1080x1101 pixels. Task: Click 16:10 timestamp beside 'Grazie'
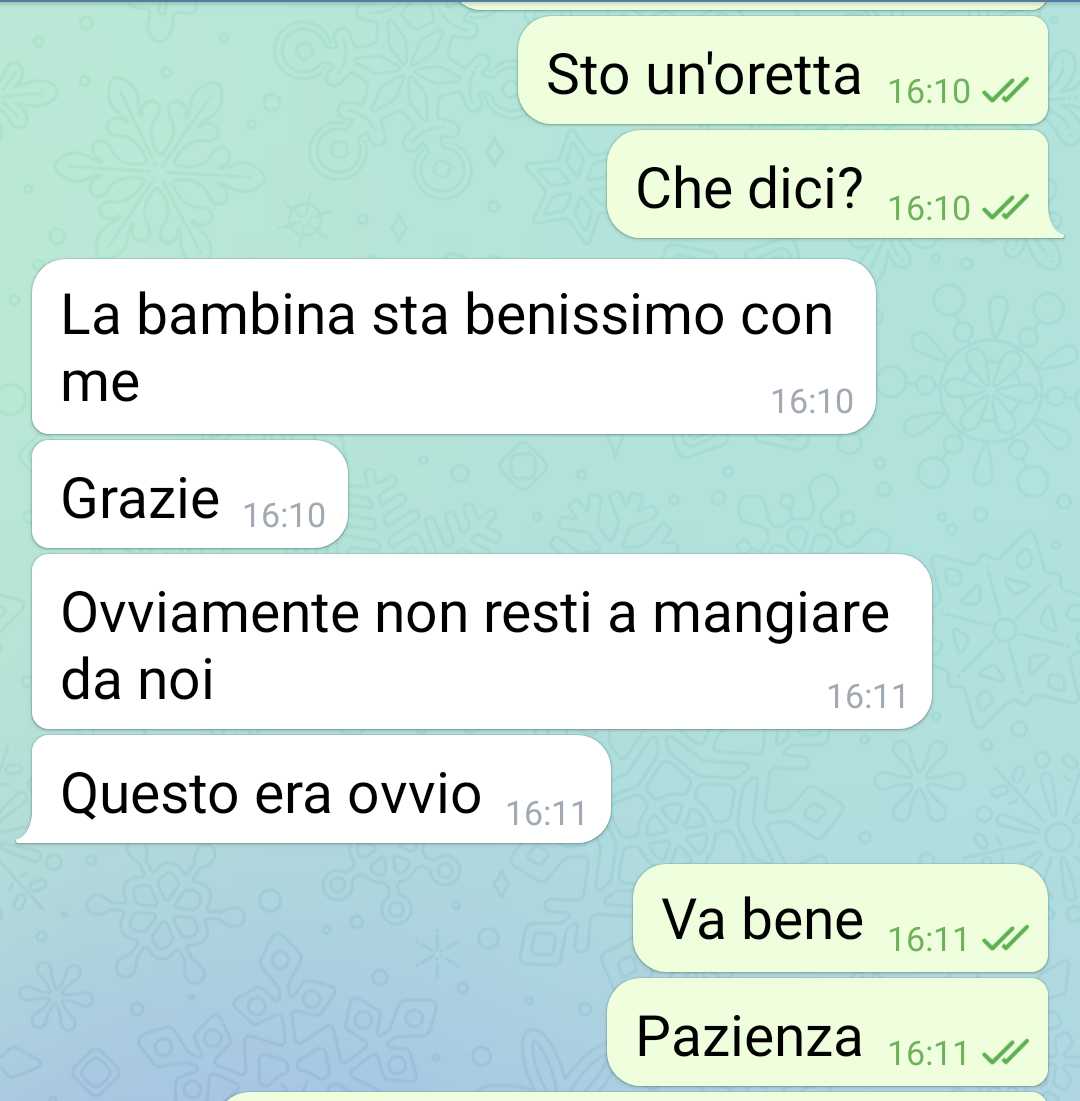tap(284, 515)
